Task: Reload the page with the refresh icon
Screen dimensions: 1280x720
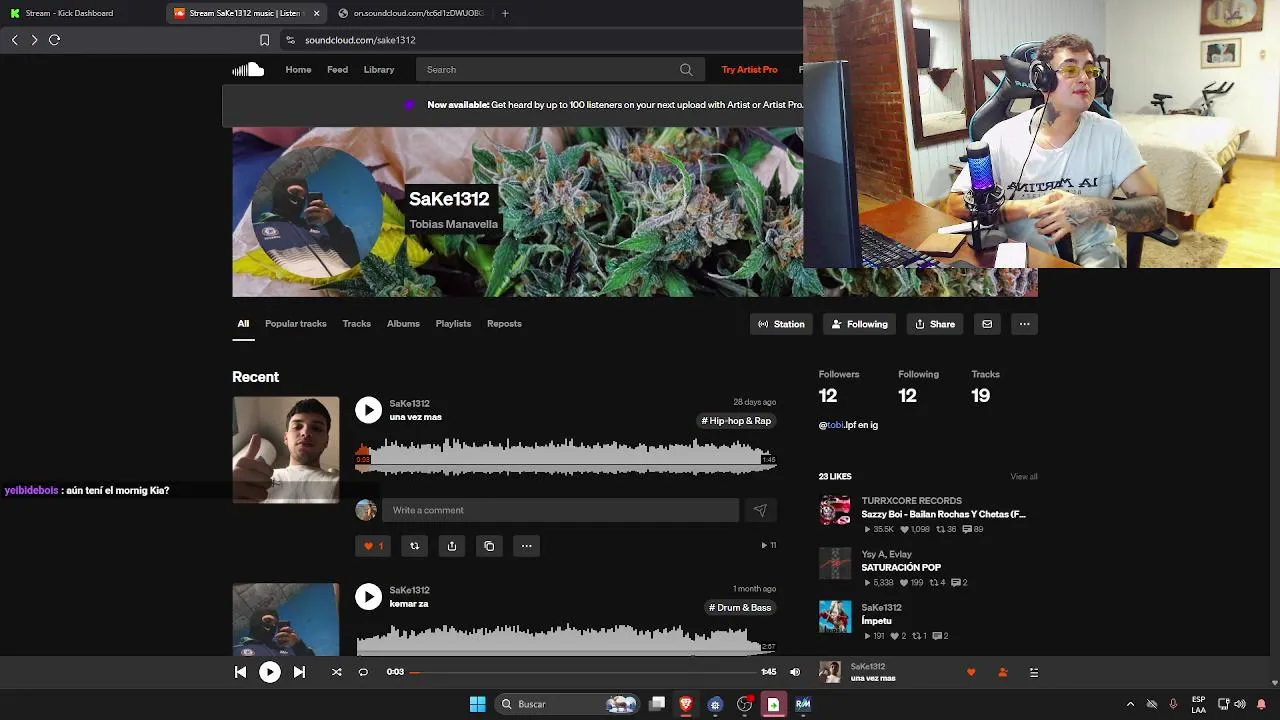Action: [55, 40]
